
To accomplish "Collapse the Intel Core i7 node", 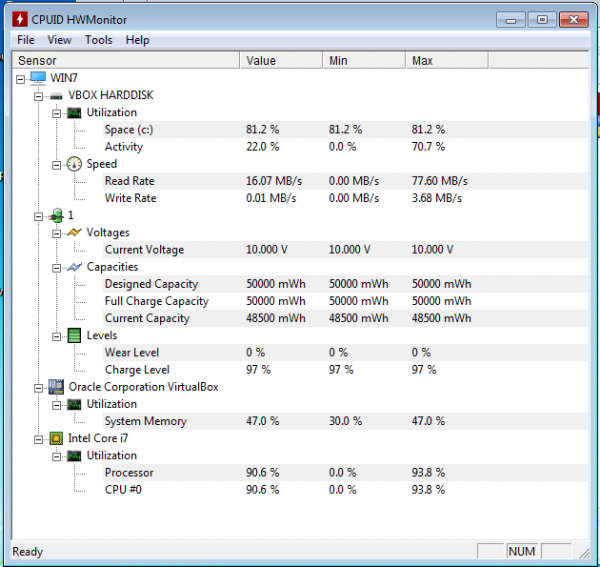I will click(x=39, y=439).
